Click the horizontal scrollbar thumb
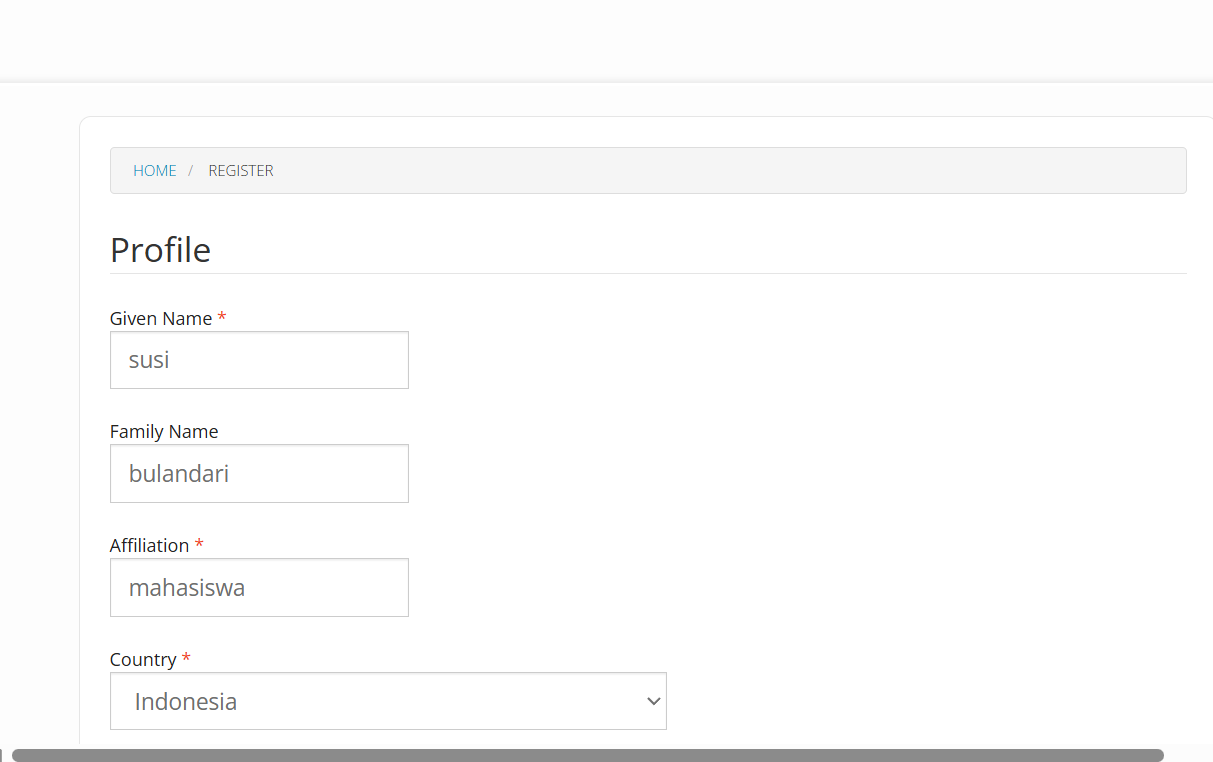1213x762 pixels. tap(587, 755)
